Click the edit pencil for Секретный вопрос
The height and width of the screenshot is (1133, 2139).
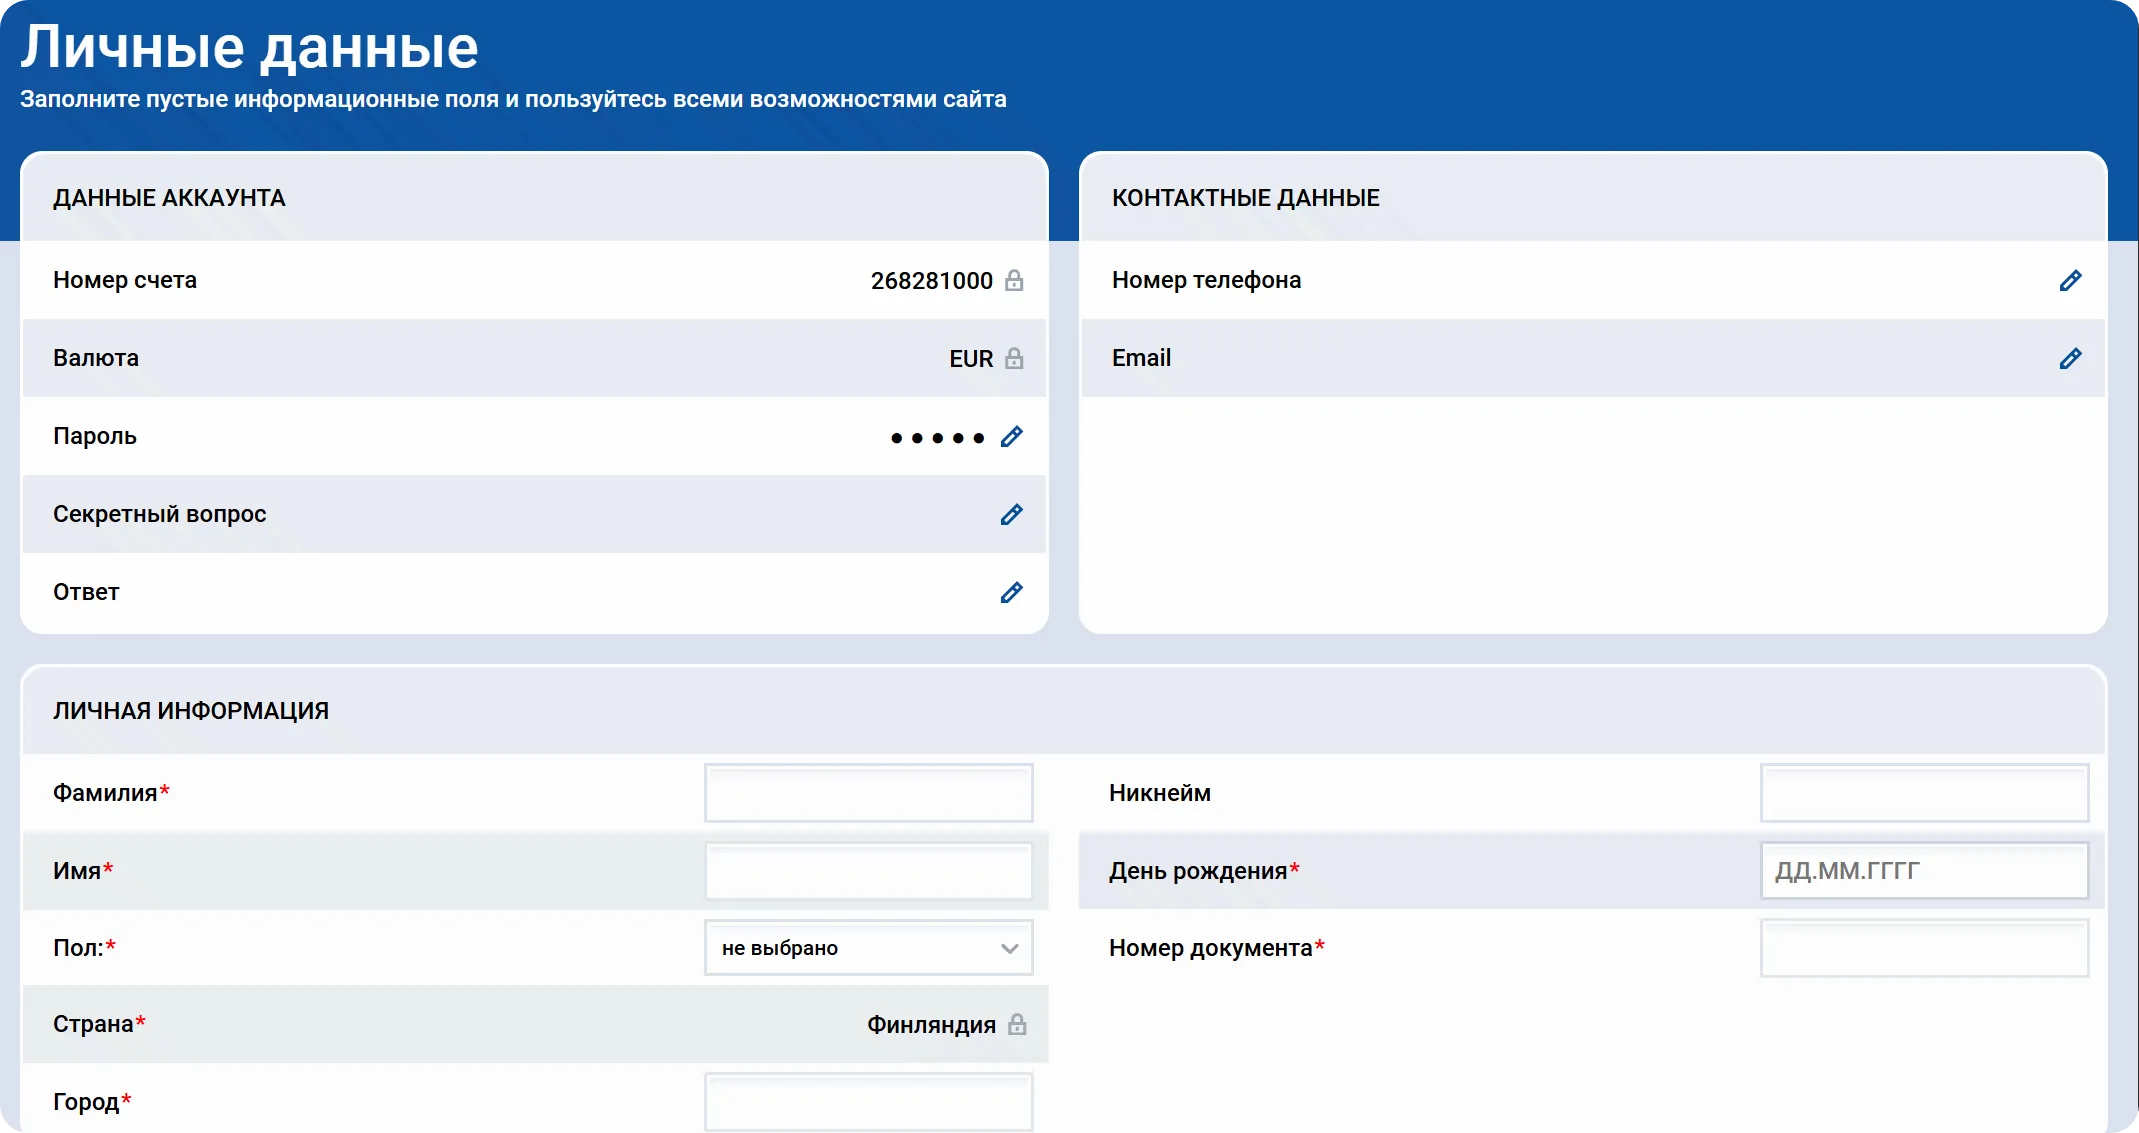coord(1012,514)
